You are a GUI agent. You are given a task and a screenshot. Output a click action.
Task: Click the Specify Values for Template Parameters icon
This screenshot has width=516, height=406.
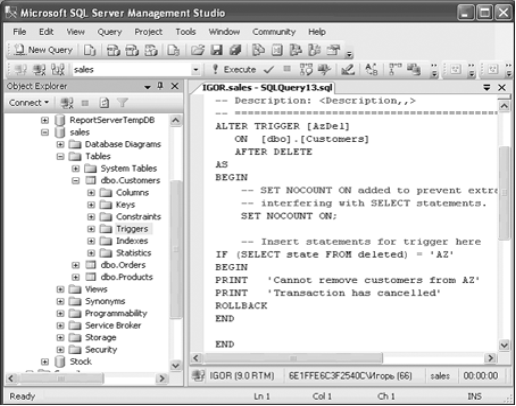[371, 69]
